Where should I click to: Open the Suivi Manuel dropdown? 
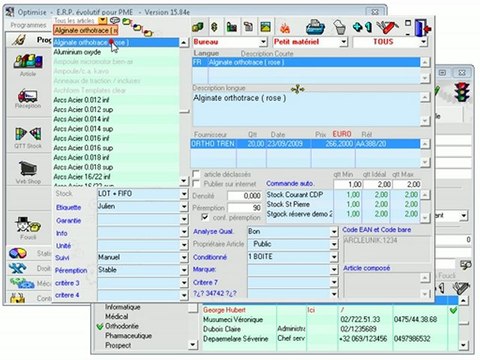click(x=184, y=257)
